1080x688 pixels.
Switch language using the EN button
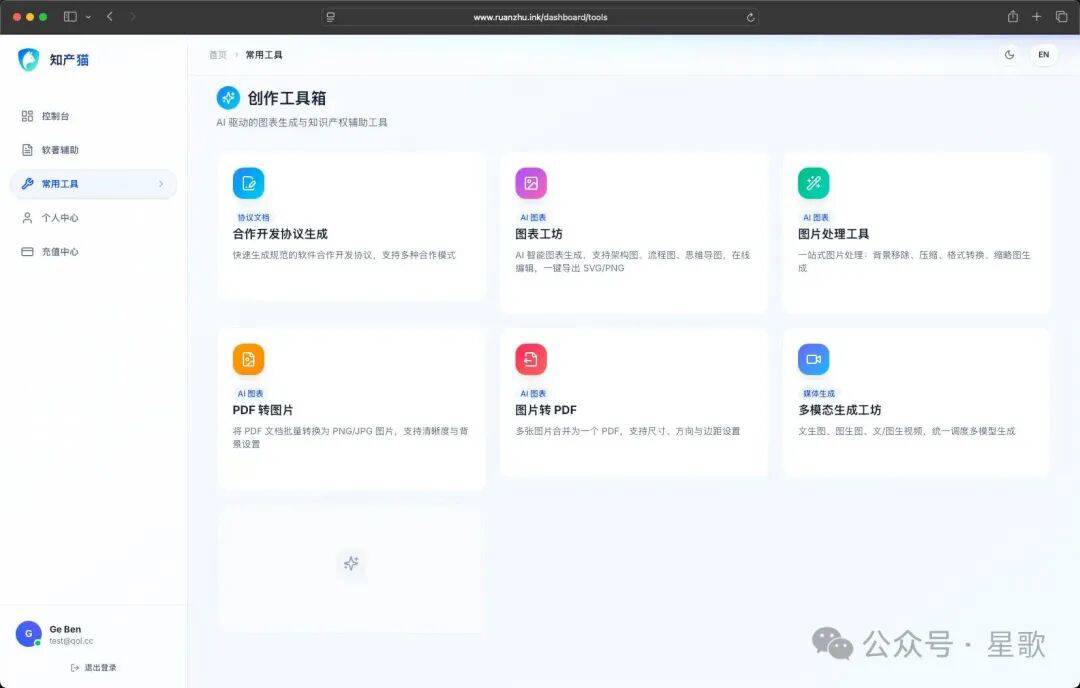(1043, 55)
